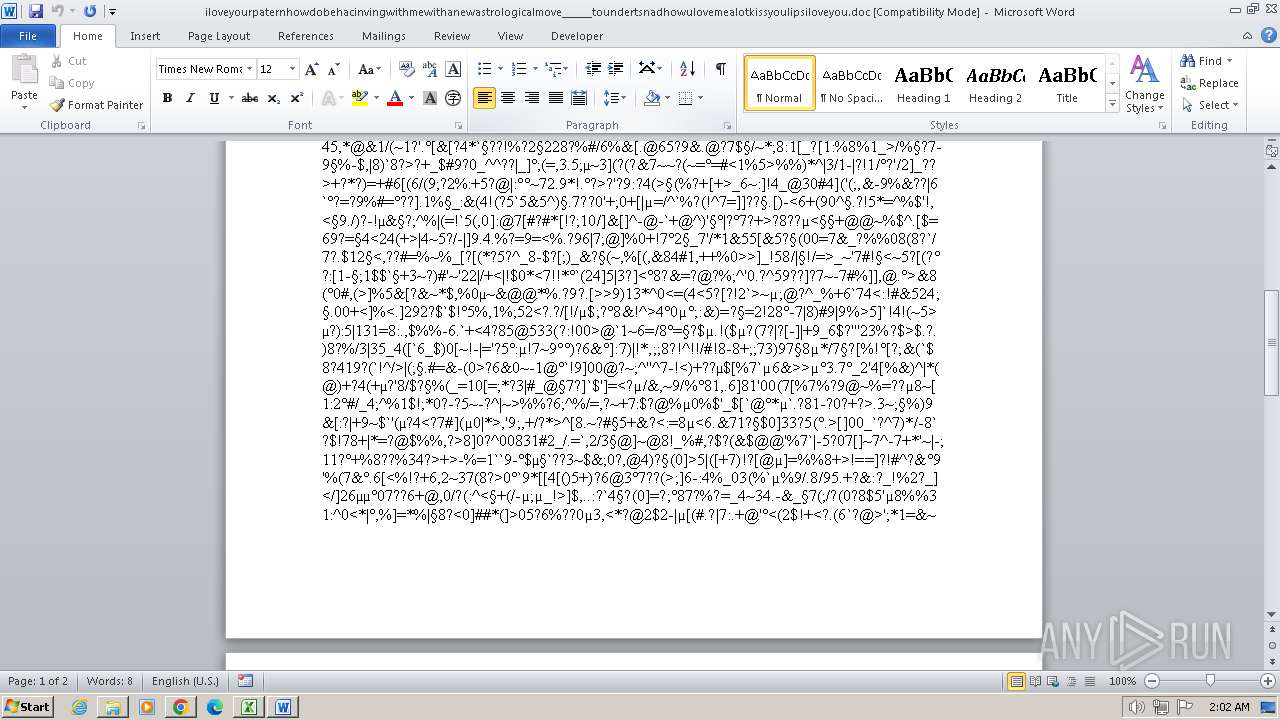Switch to Web Layout view
This screenshot has width=1280, height=720.
(x=1054, y=681)
